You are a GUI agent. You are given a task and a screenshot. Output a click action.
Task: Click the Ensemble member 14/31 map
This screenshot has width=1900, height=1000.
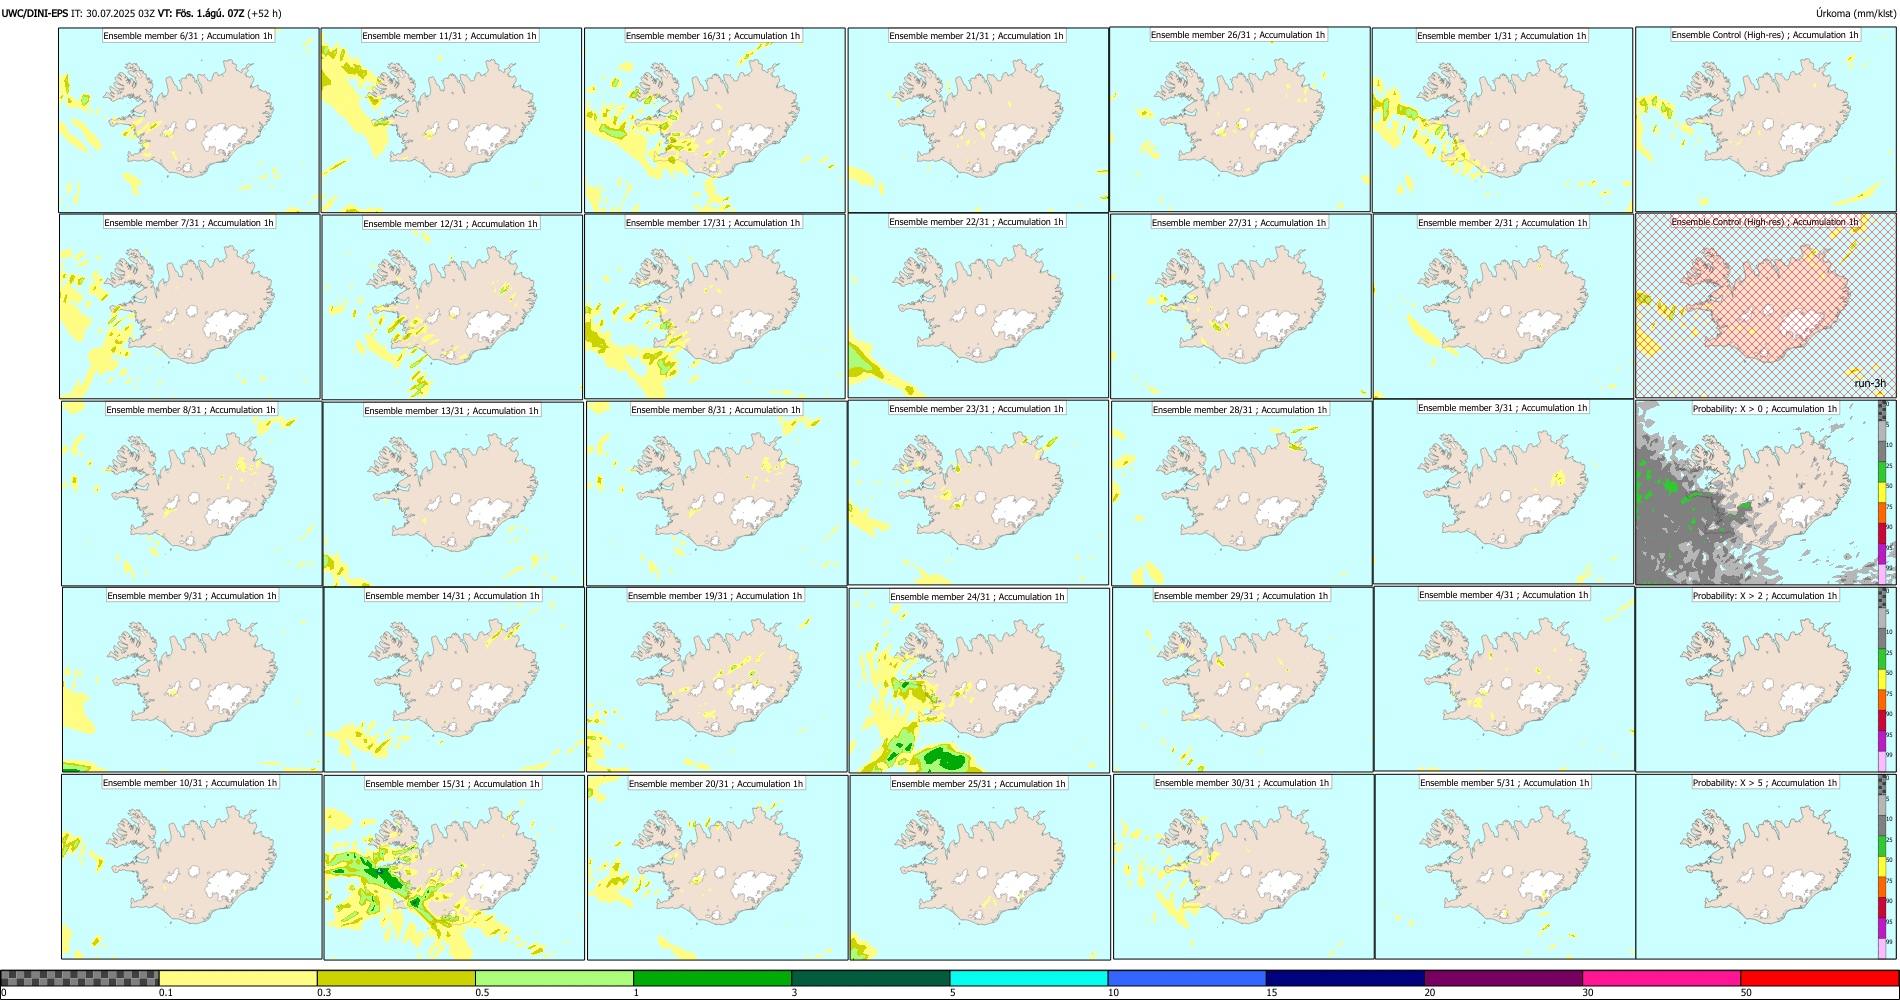click(454, 680)
